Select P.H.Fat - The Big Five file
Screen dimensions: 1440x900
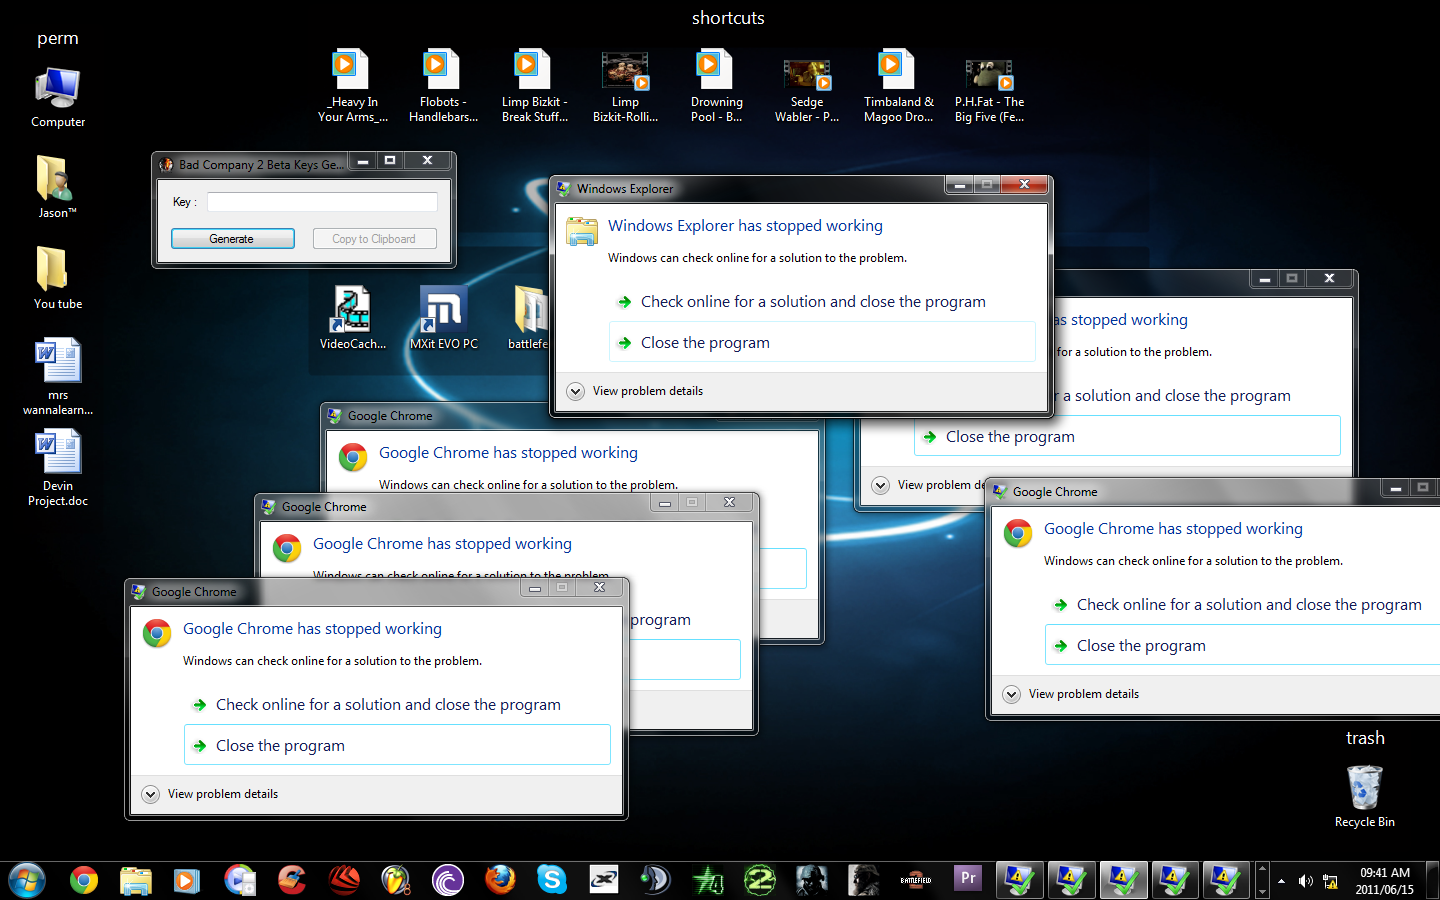[x=989, y=90]
